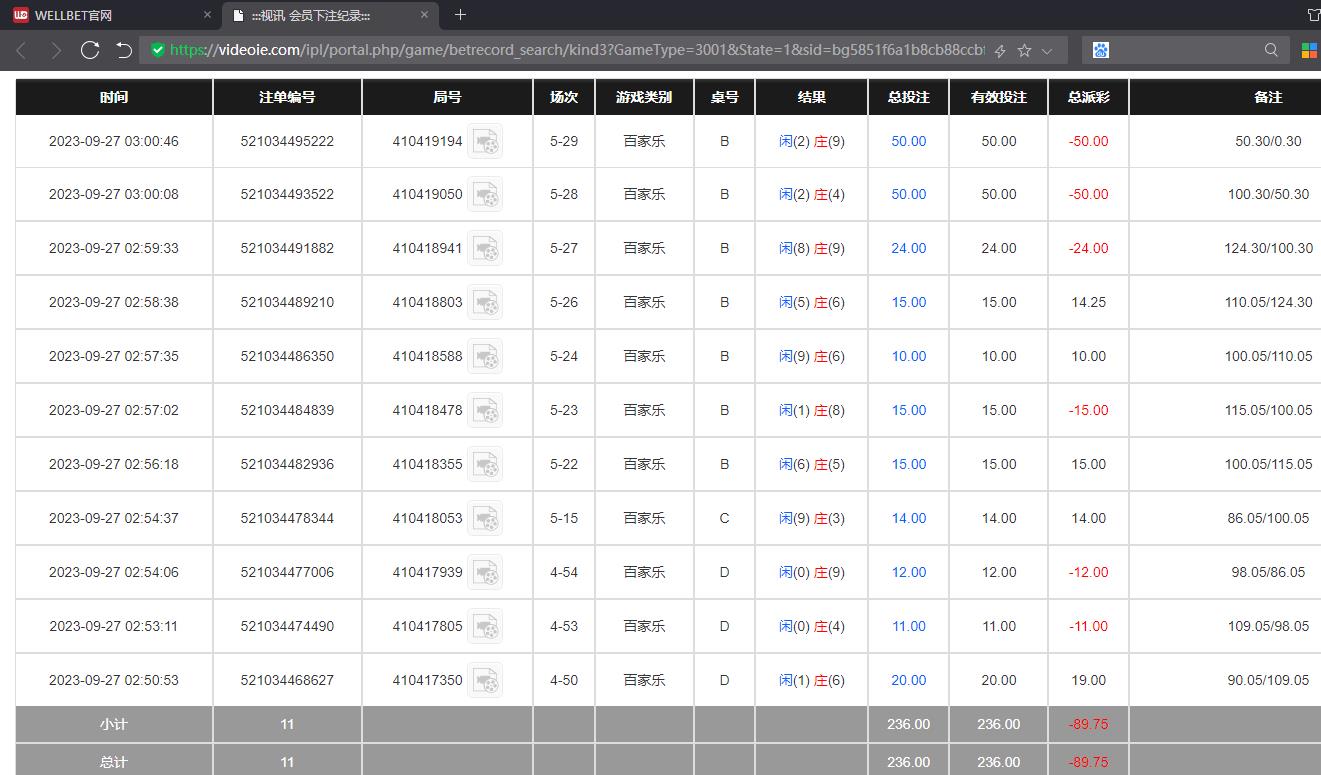
Task: Select the 会员下注纪录 tab
Action: (320, 15)
